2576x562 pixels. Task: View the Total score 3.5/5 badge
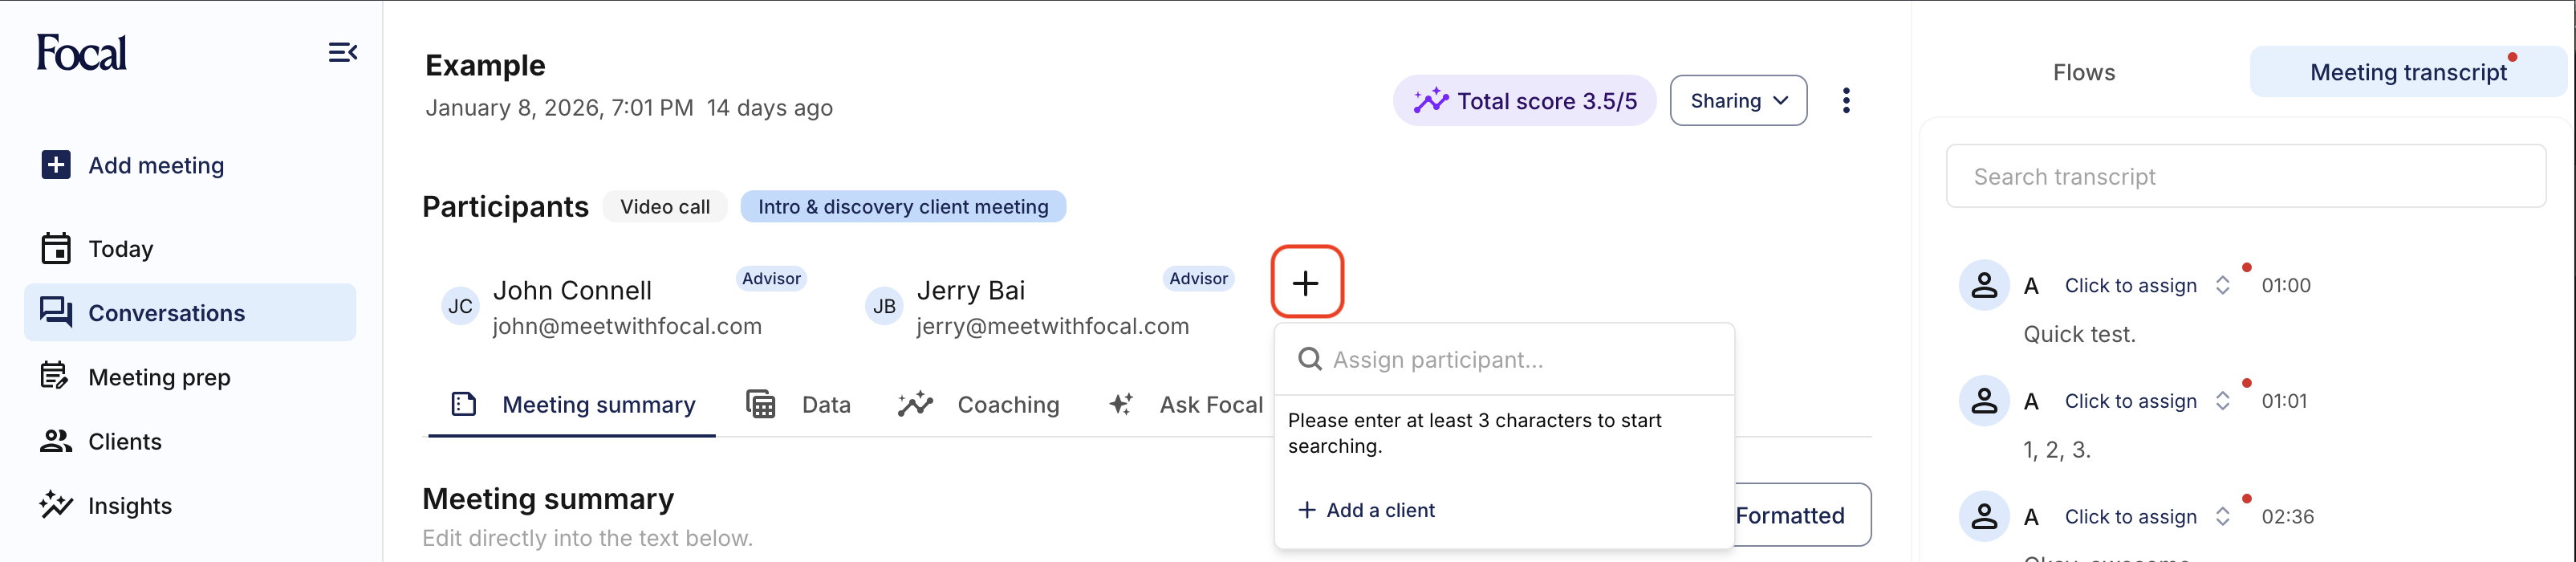pyautogui.click(x=1524, y=101)
